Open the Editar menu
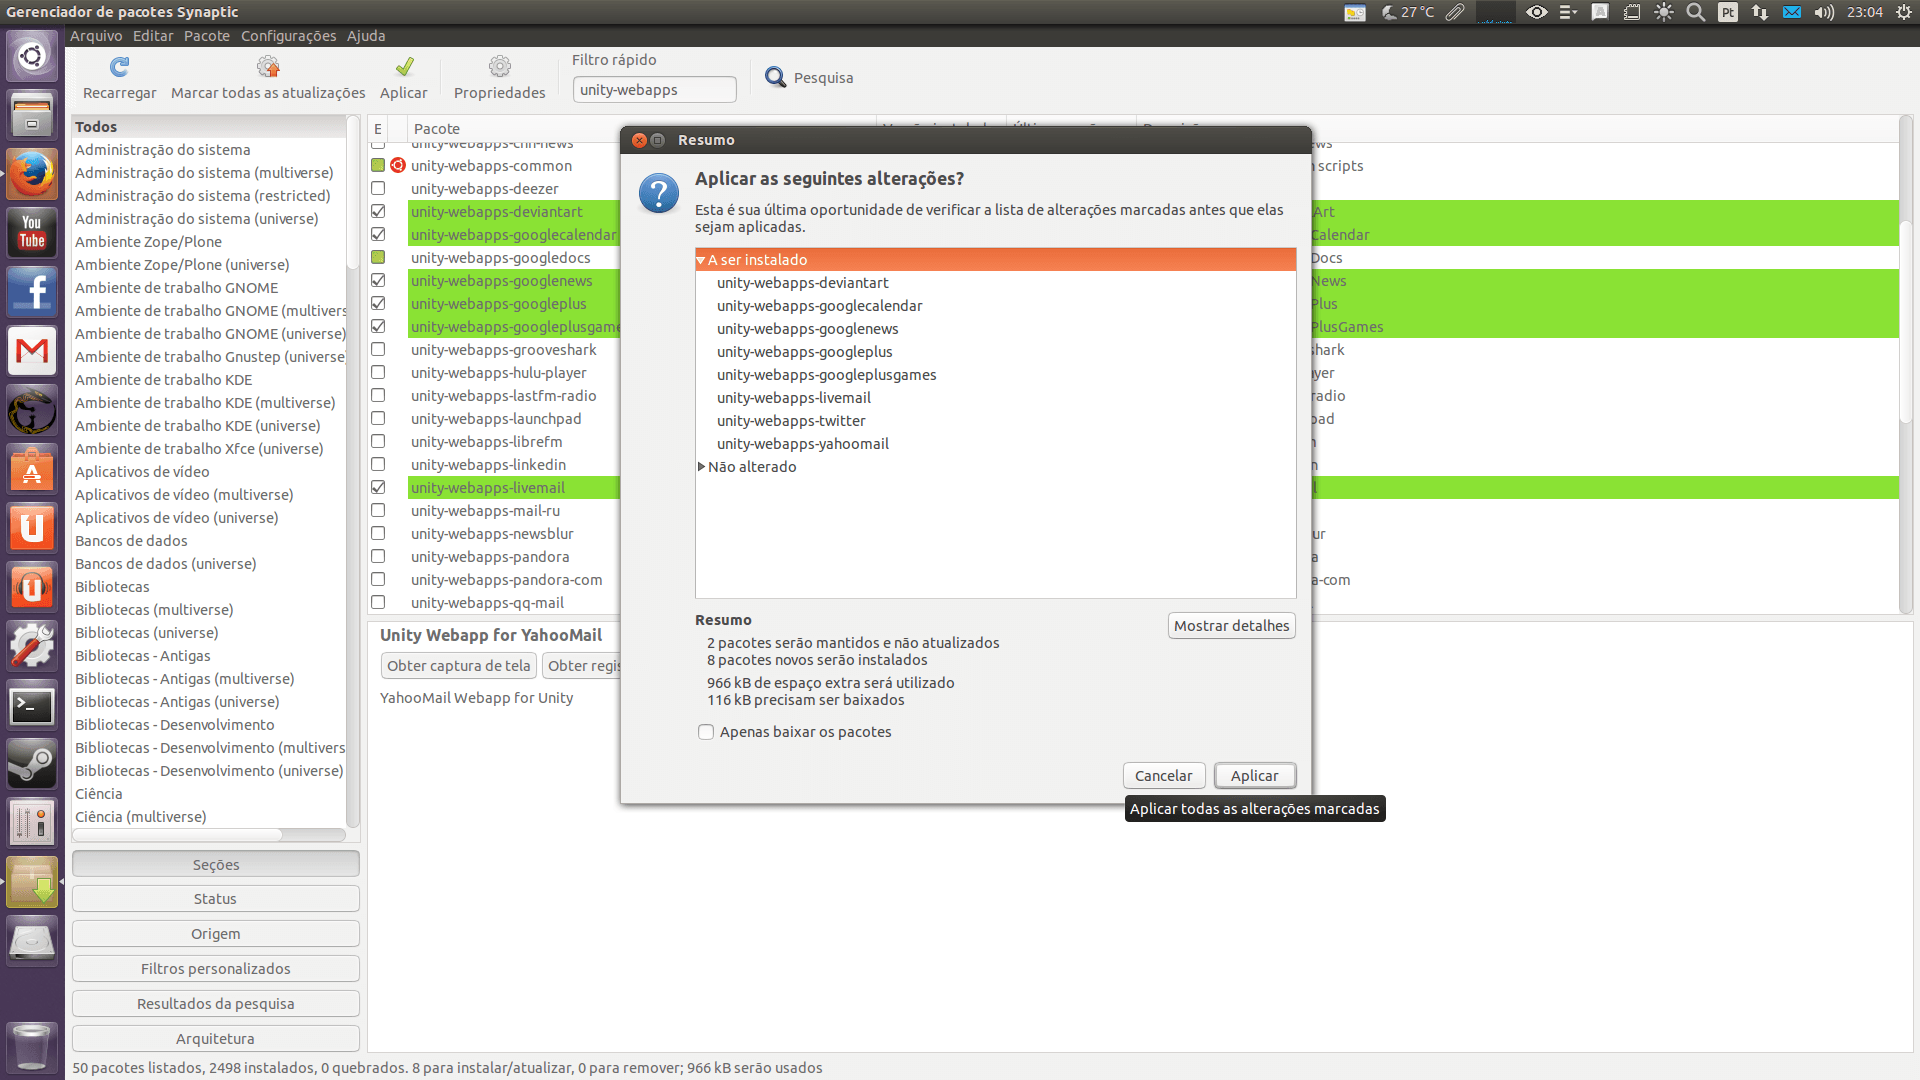This screenshot has height=1080, width=1920. point(153,36)
